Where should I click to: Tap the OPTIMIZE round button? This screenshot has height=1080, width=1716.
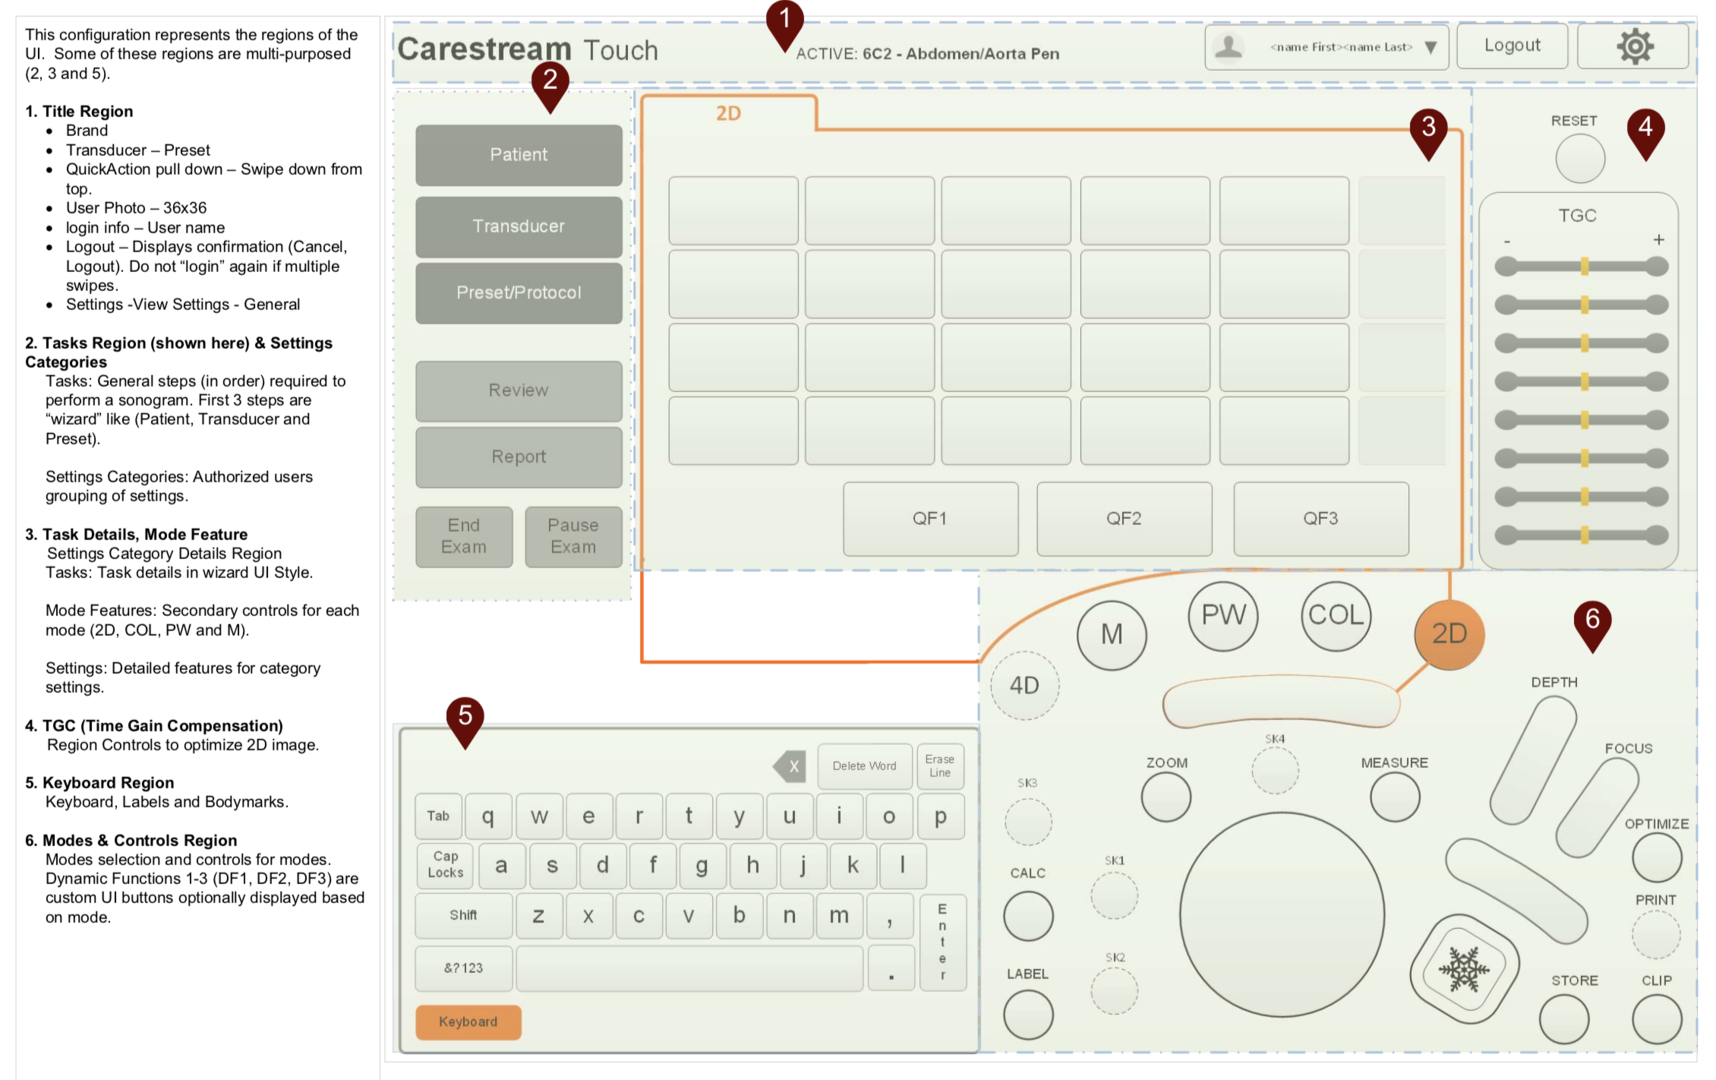[1657, 857]
